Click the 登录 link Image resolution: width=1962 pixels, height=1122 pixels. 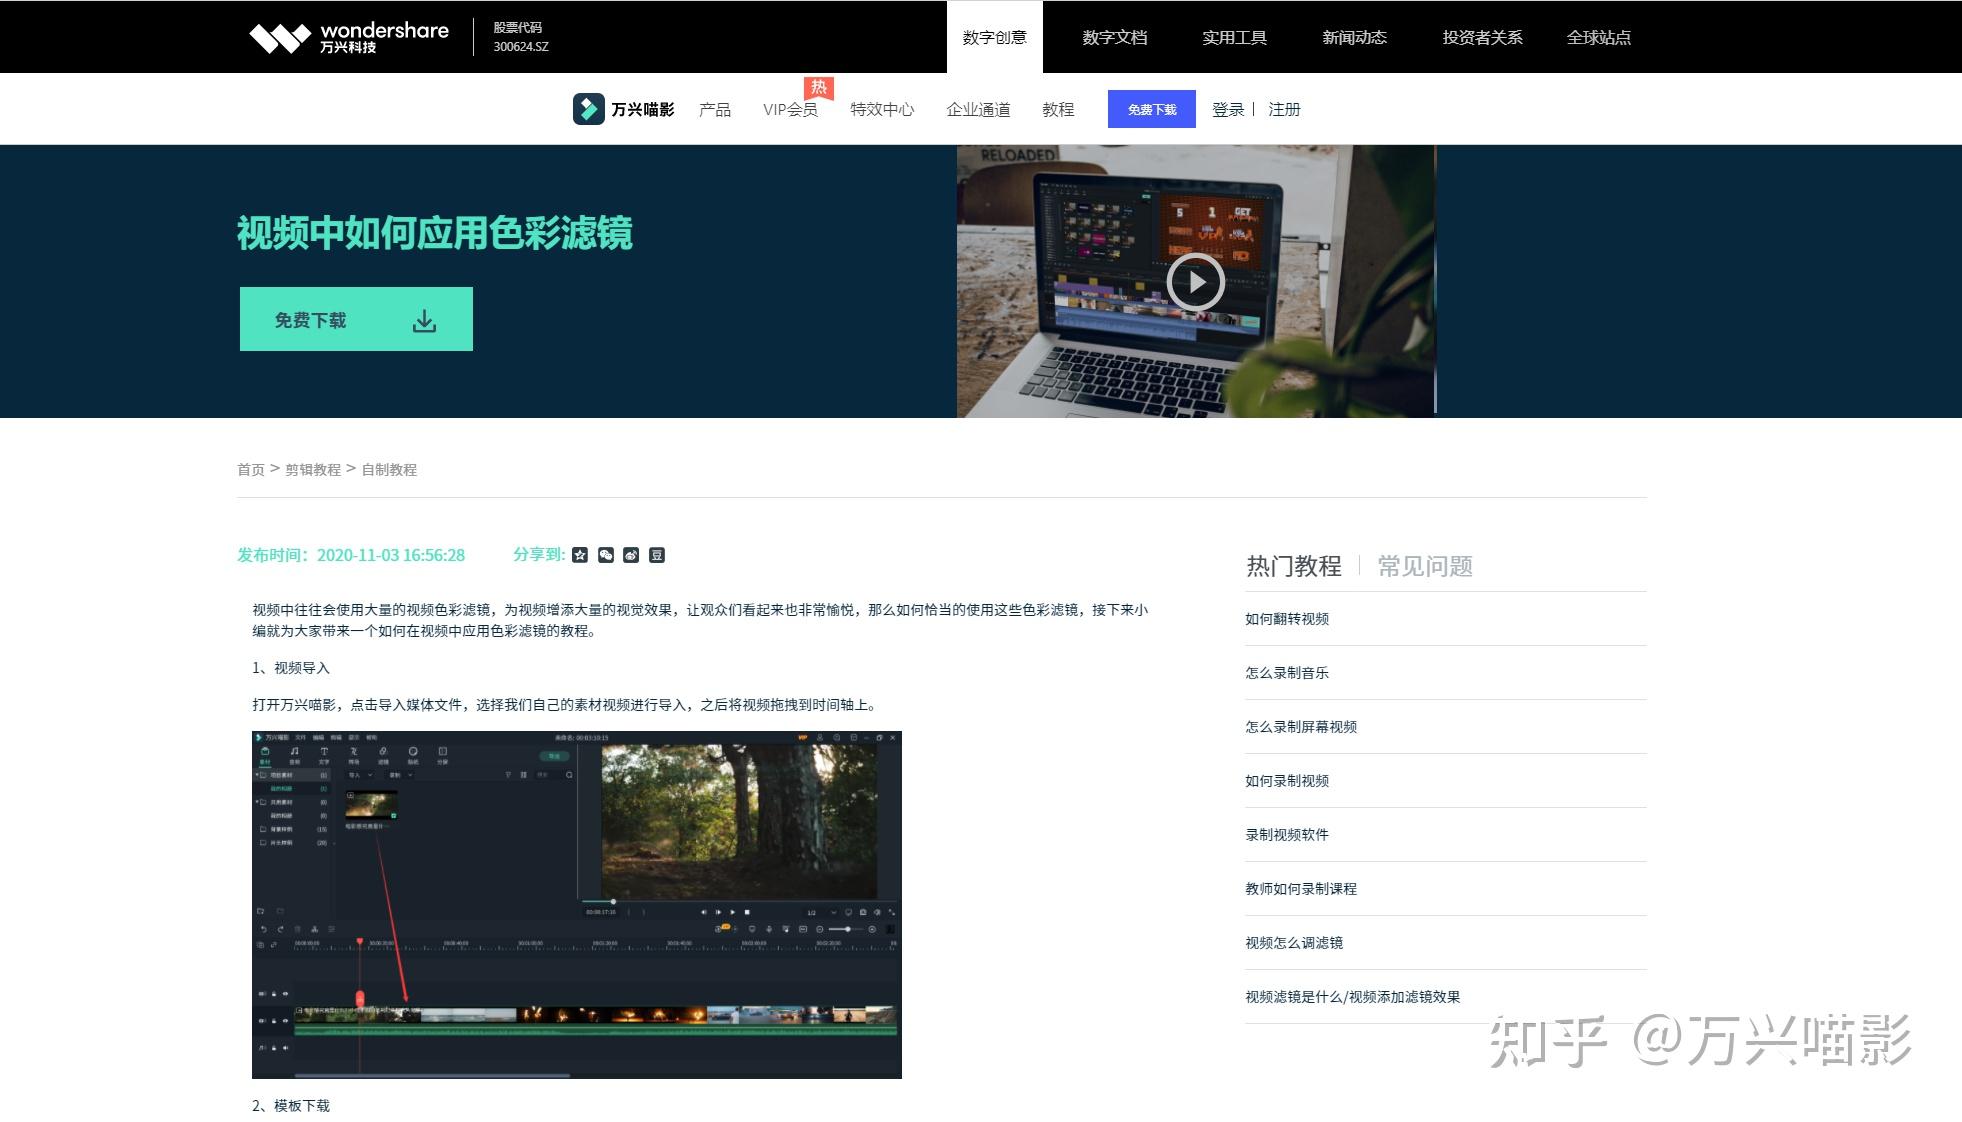point(1228,109)
